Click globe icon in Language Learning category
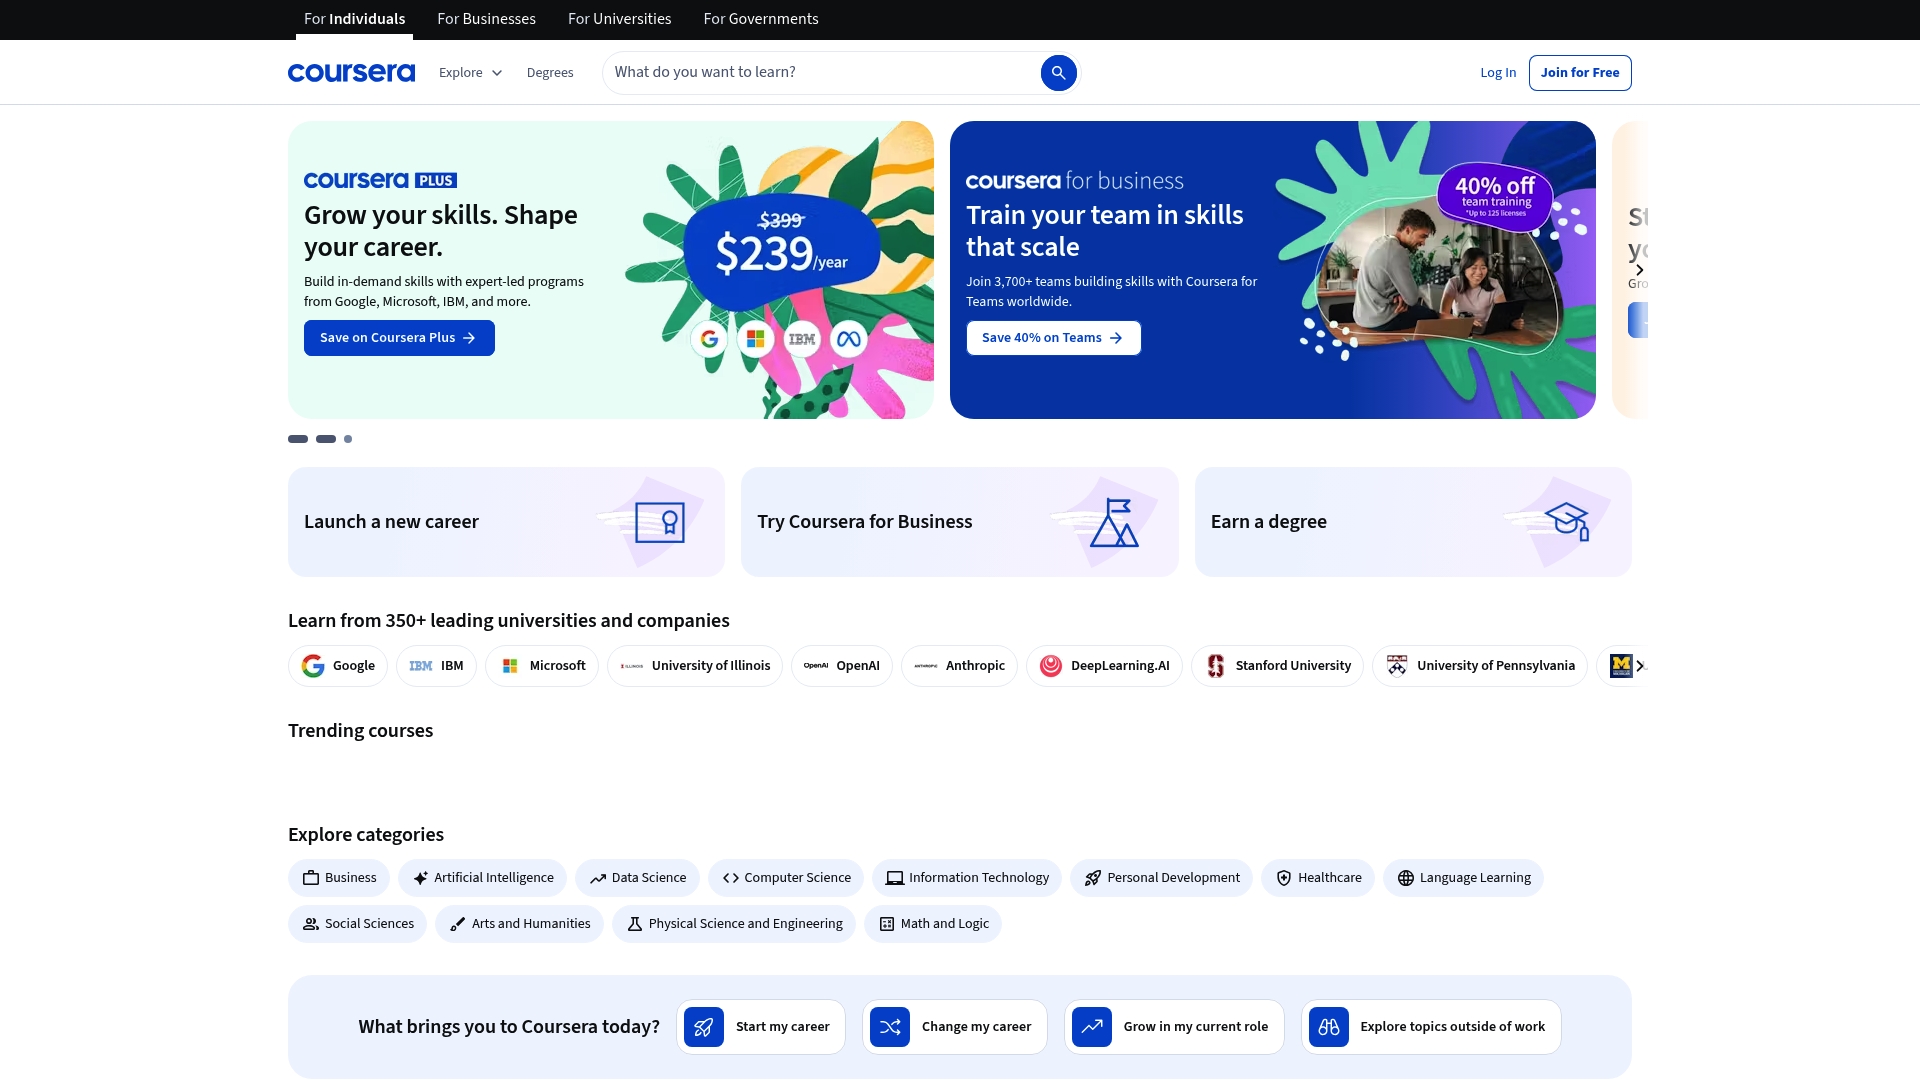This screenshot has height=1080, width=1920. (x=1406, y=878)
